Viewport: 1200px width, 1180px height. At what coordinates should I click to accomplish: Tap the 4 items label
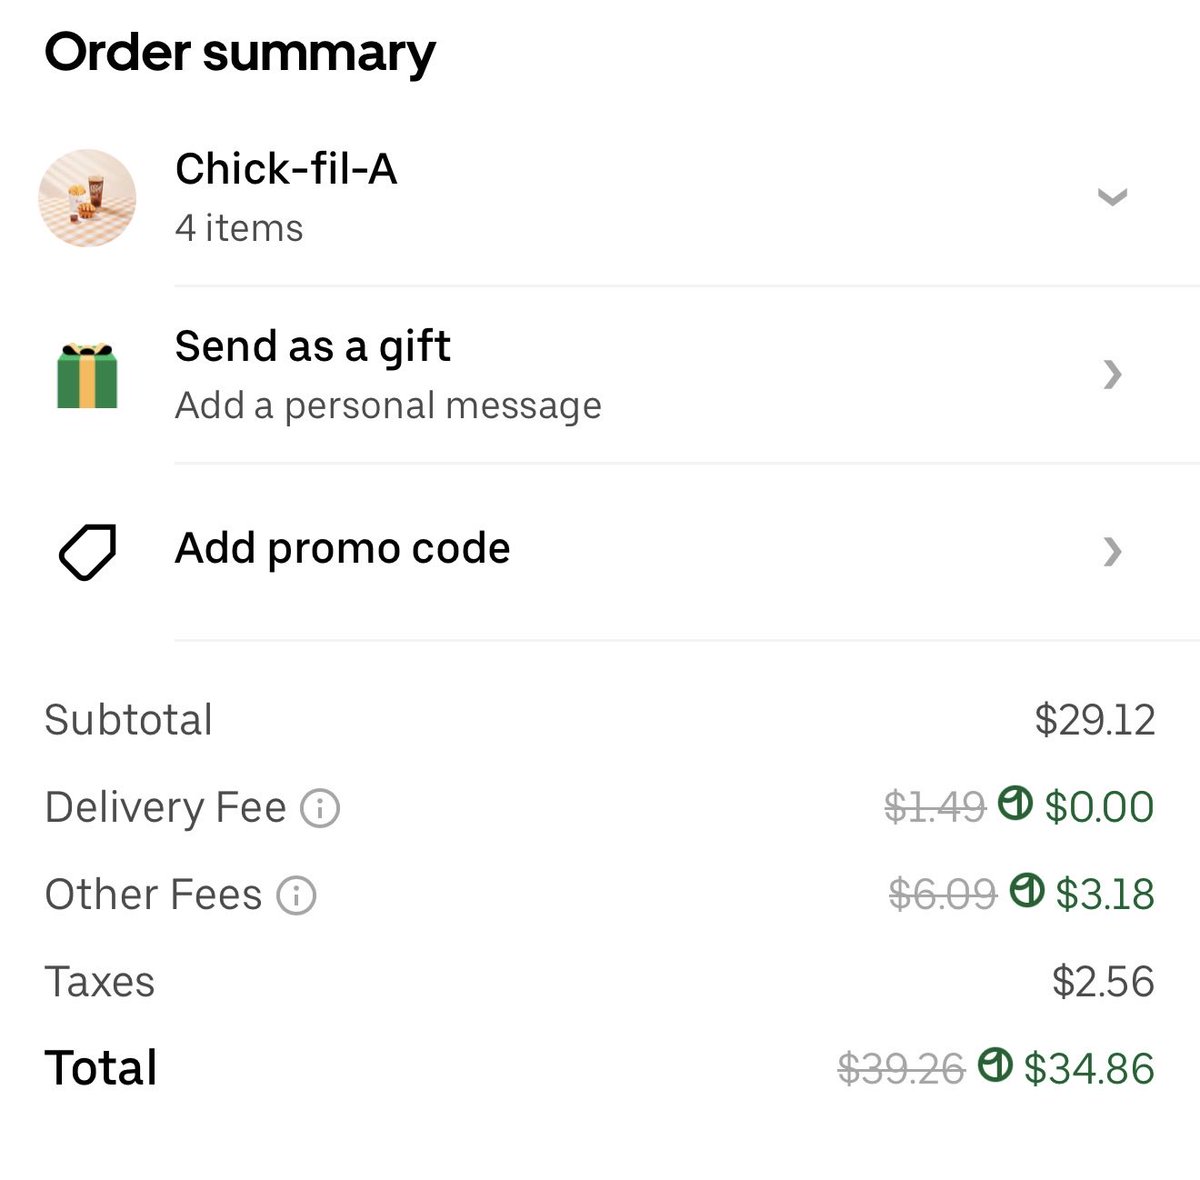pyautogui.click(x=239, y=228)
